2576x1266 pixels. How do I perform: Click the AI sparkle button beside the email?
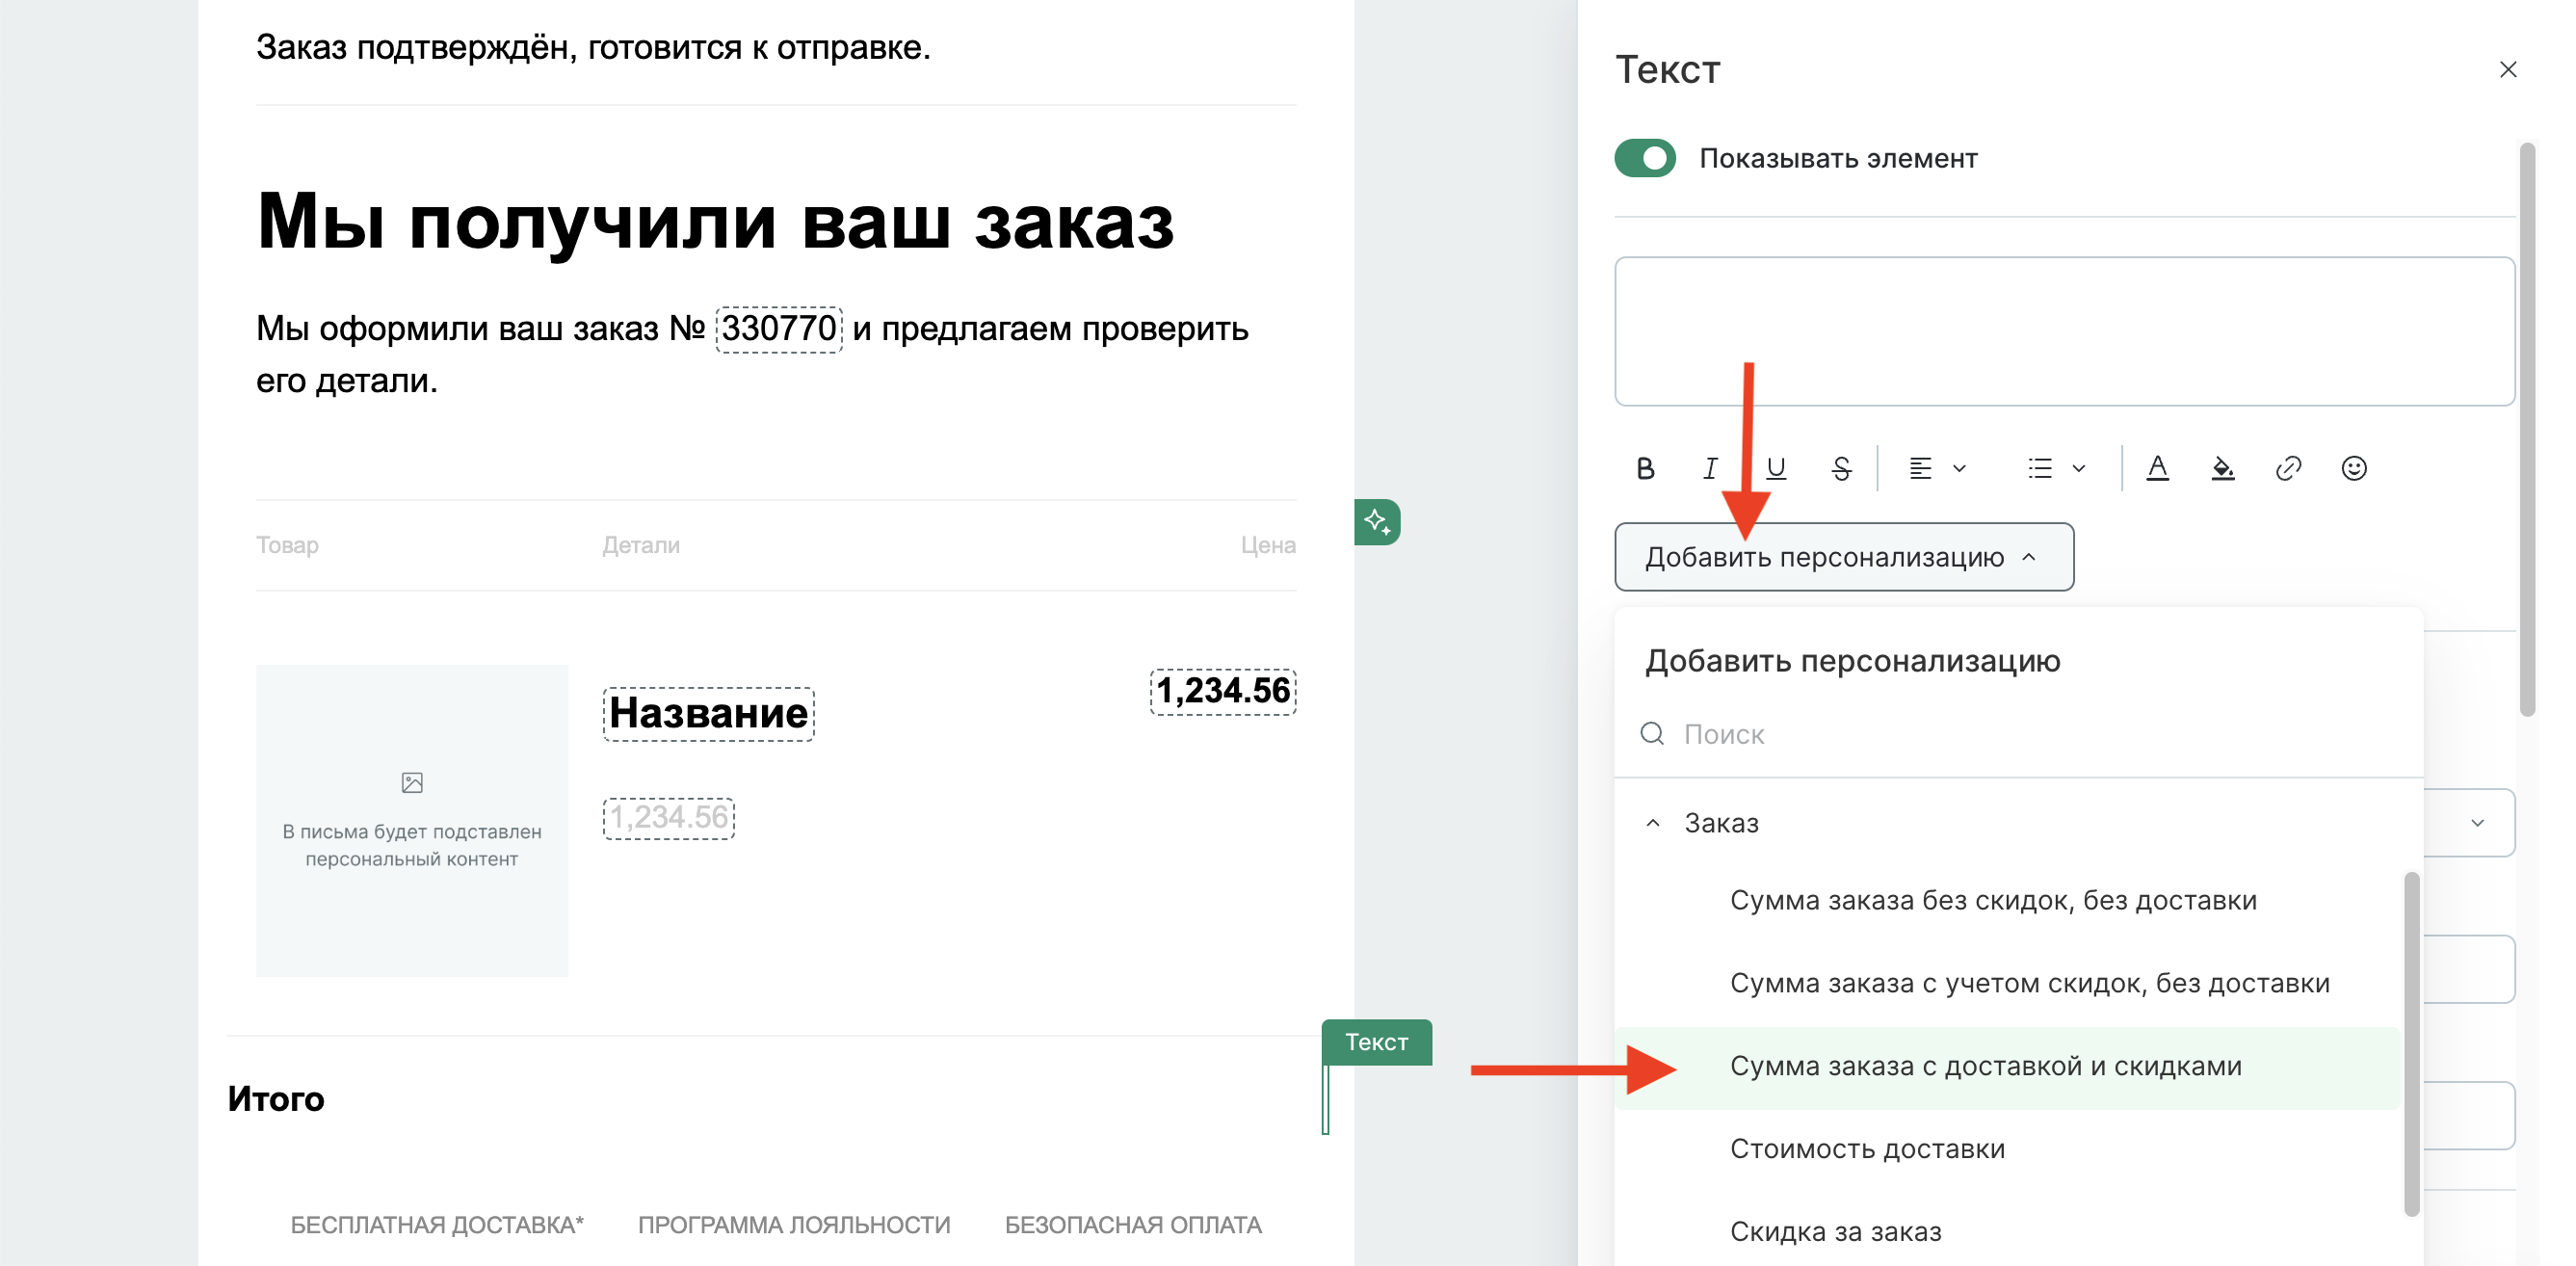point(1377,522)
